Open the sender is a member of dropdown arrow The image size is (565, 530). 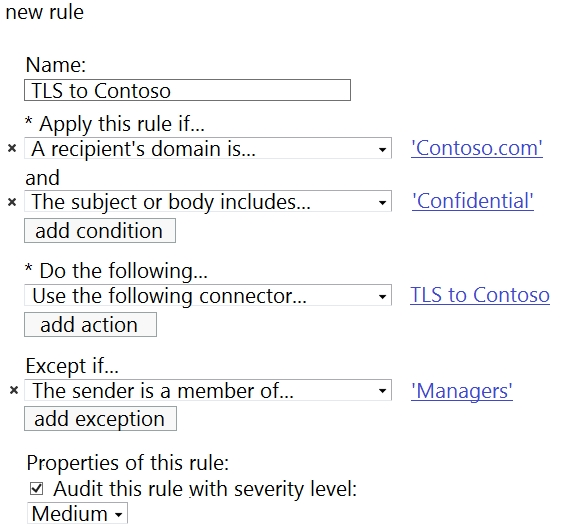(x=382, y=391)
